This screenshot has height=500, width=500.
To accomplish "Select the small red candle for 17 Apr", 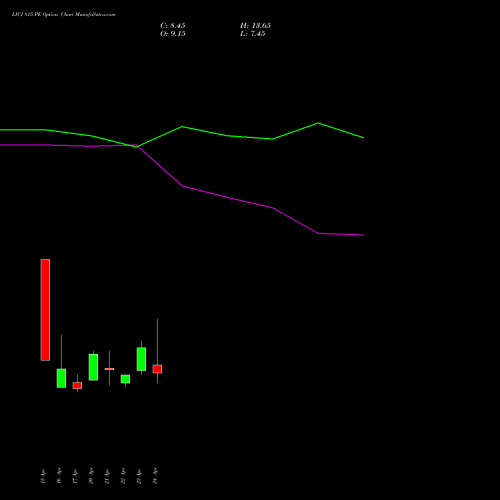I will [77, 385].
